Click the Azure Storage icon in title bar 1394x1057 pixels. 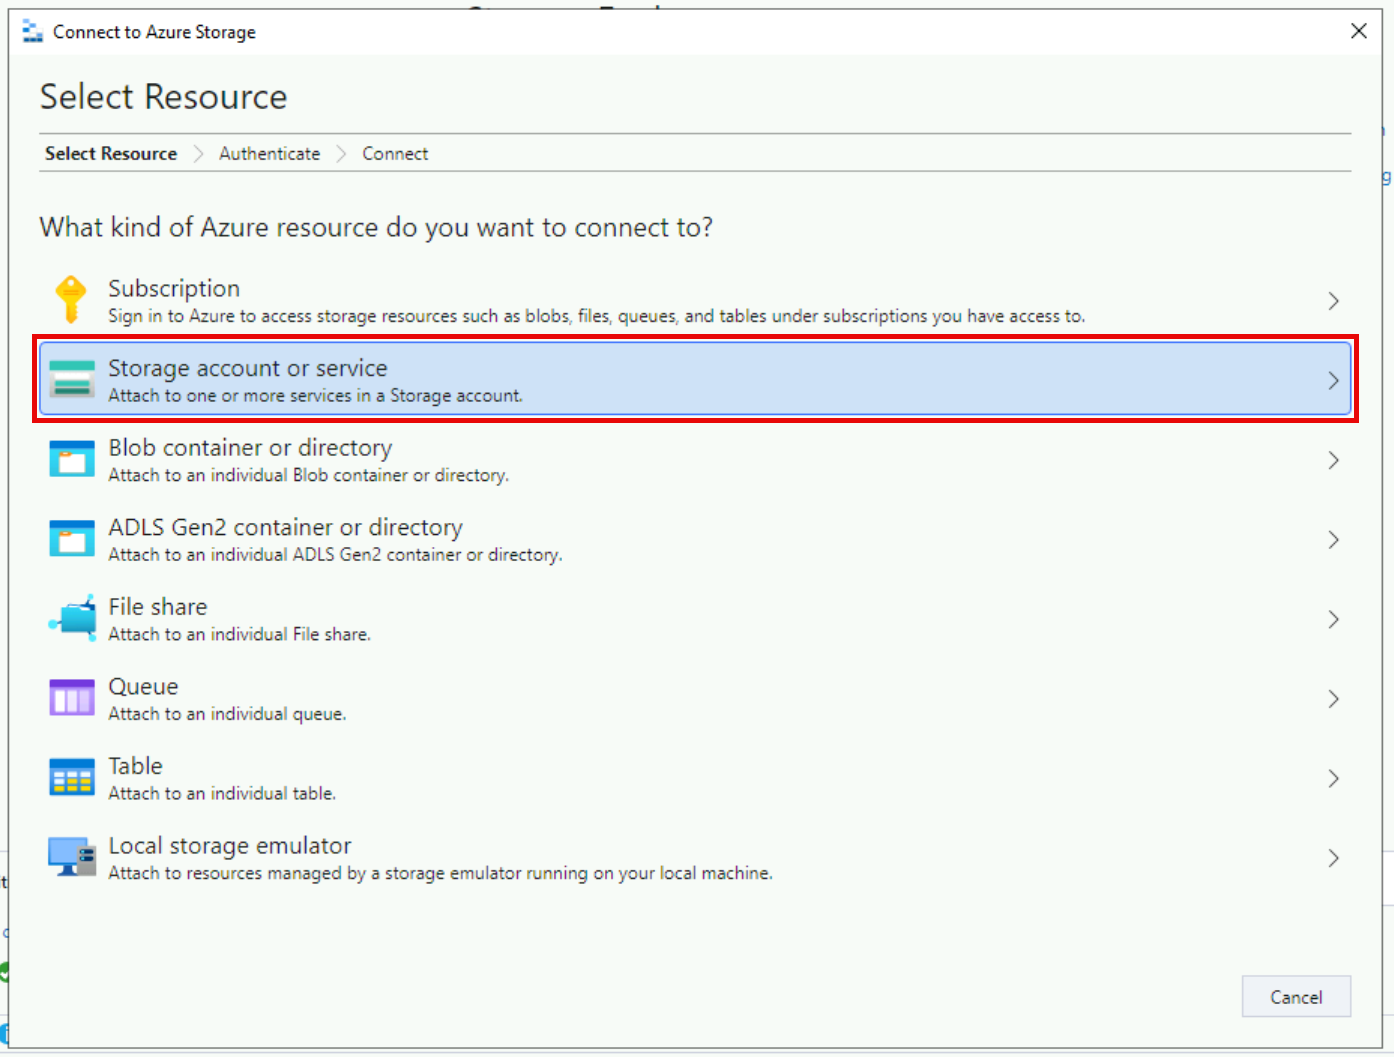coord(33,32)
